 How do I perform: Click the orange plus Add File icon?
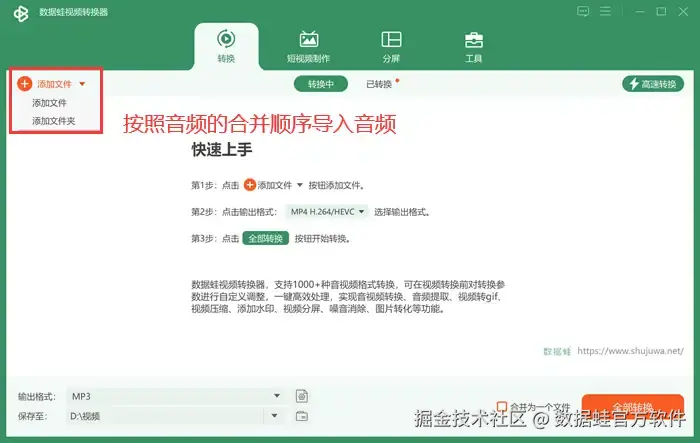pyautogui.click(x=25, y=84)
